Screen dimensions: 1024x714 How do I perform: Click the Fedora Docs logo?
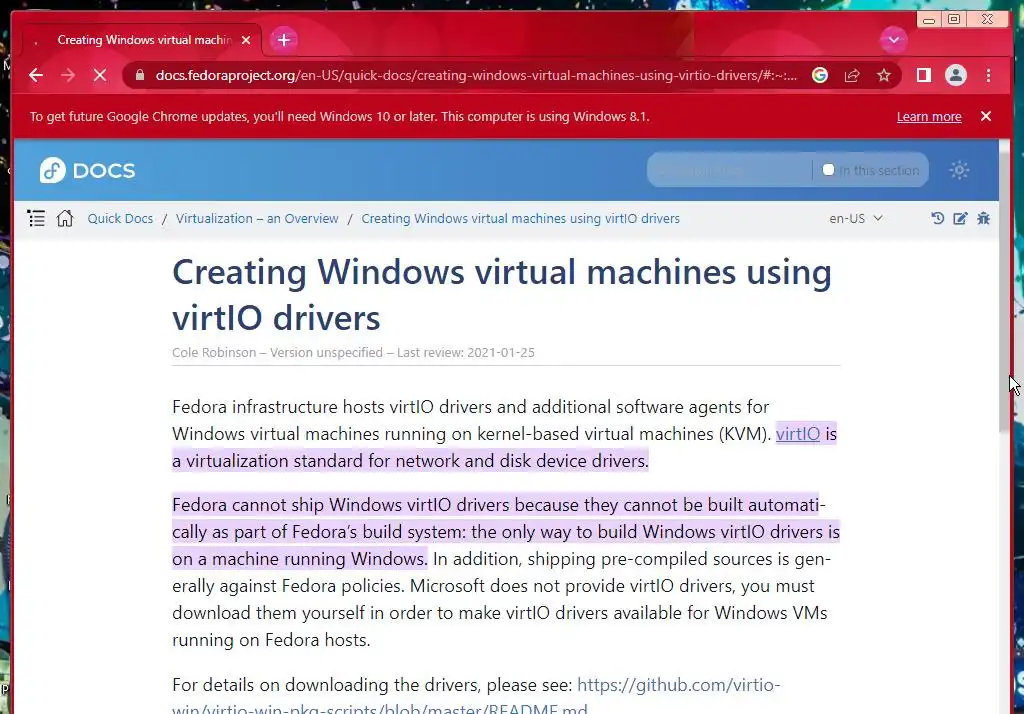pos(88,170)
